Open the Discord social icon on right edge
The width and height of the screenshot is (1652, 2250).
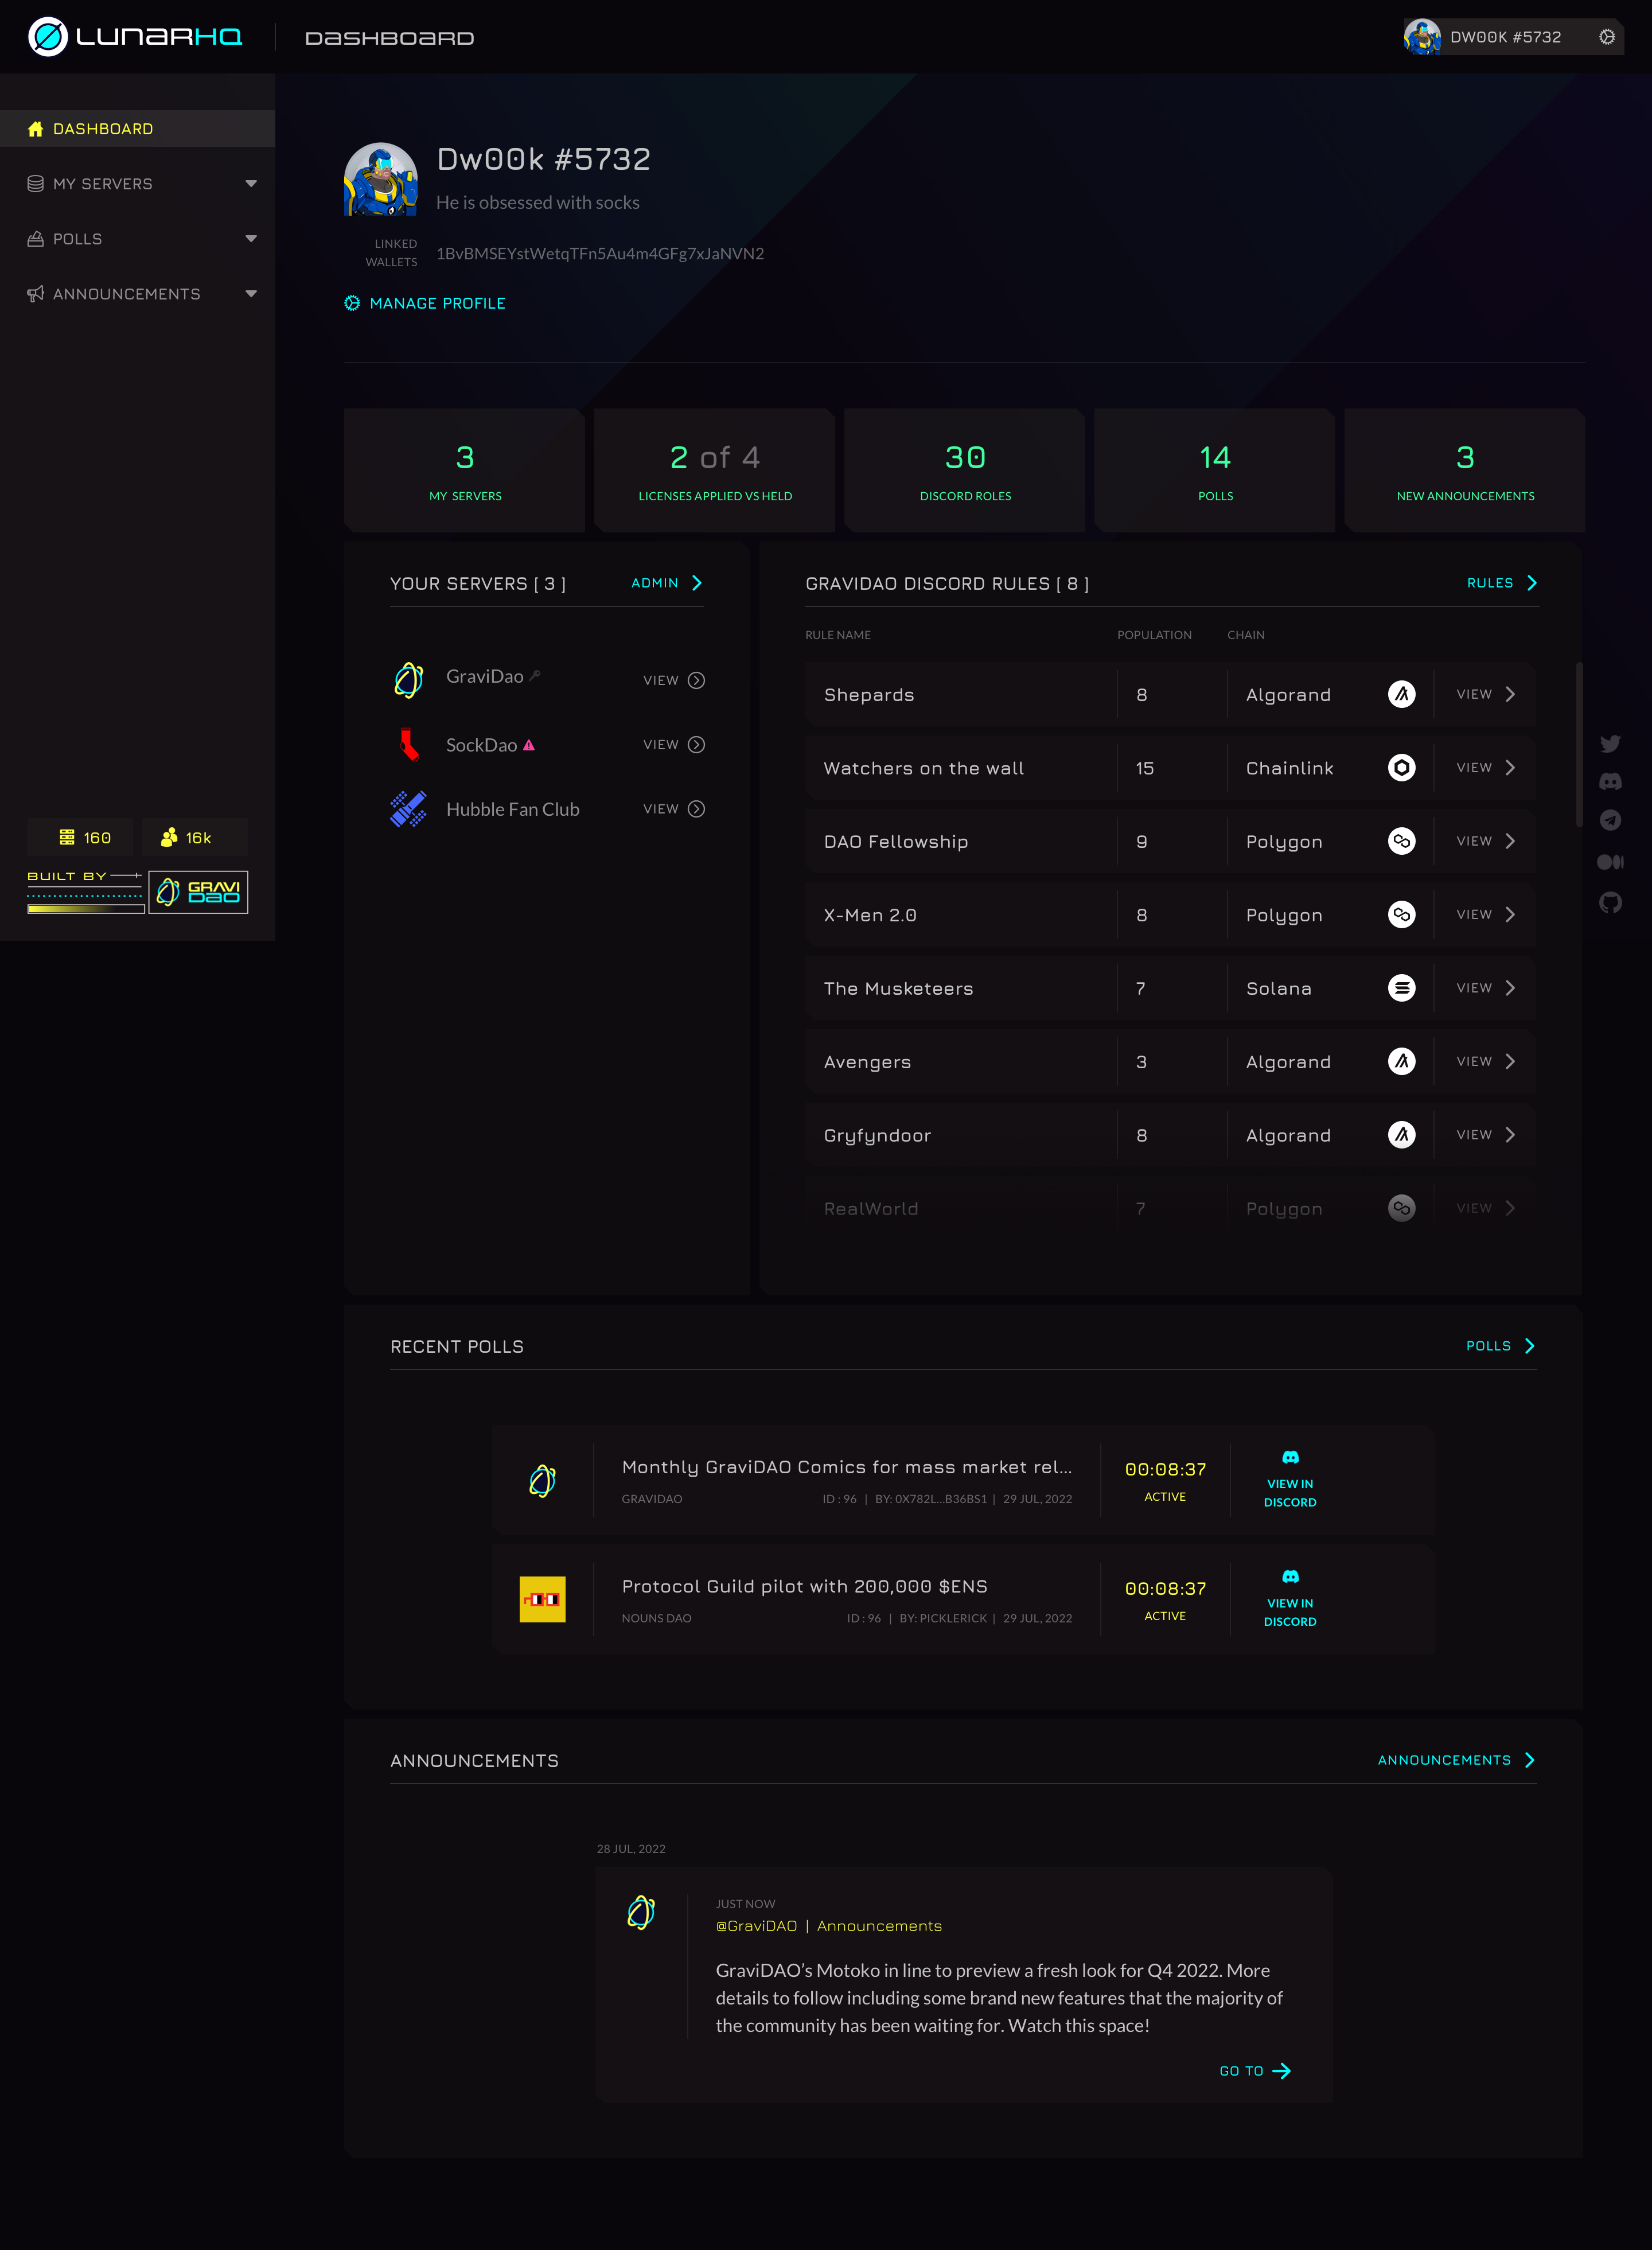coord(1610,782)
